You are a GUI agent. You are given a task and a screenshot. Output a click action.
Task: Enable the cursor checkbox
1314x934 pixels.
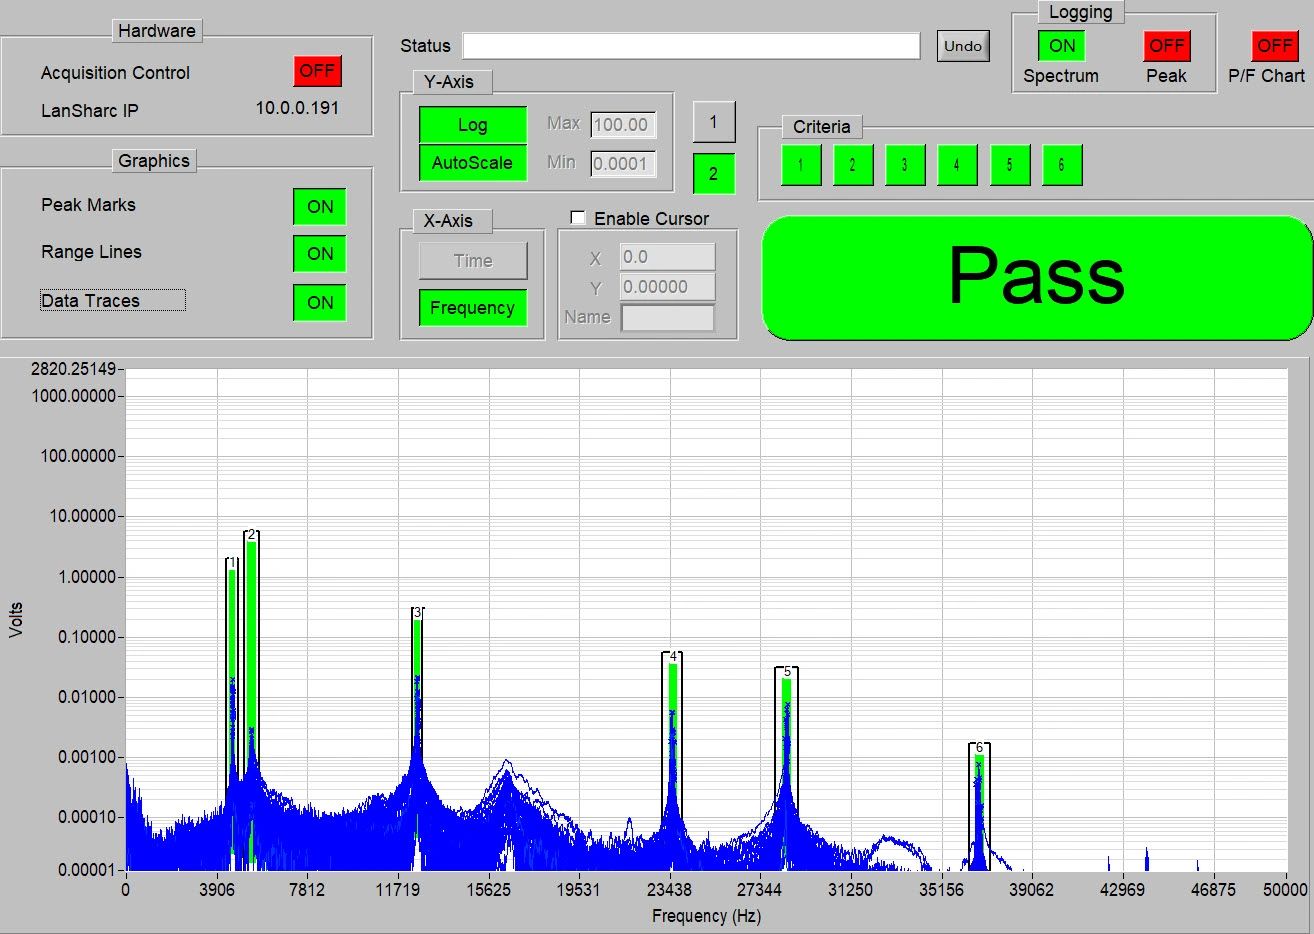577,218
